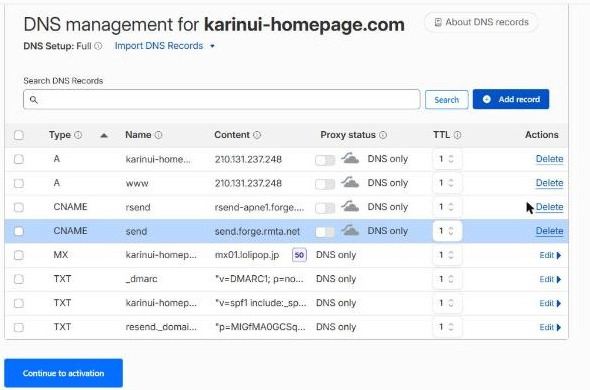The width and height of the screenshot is (590, 390).
Task: Click the rsend-apne1.forge content cell
Action: [x=259, y=207]
